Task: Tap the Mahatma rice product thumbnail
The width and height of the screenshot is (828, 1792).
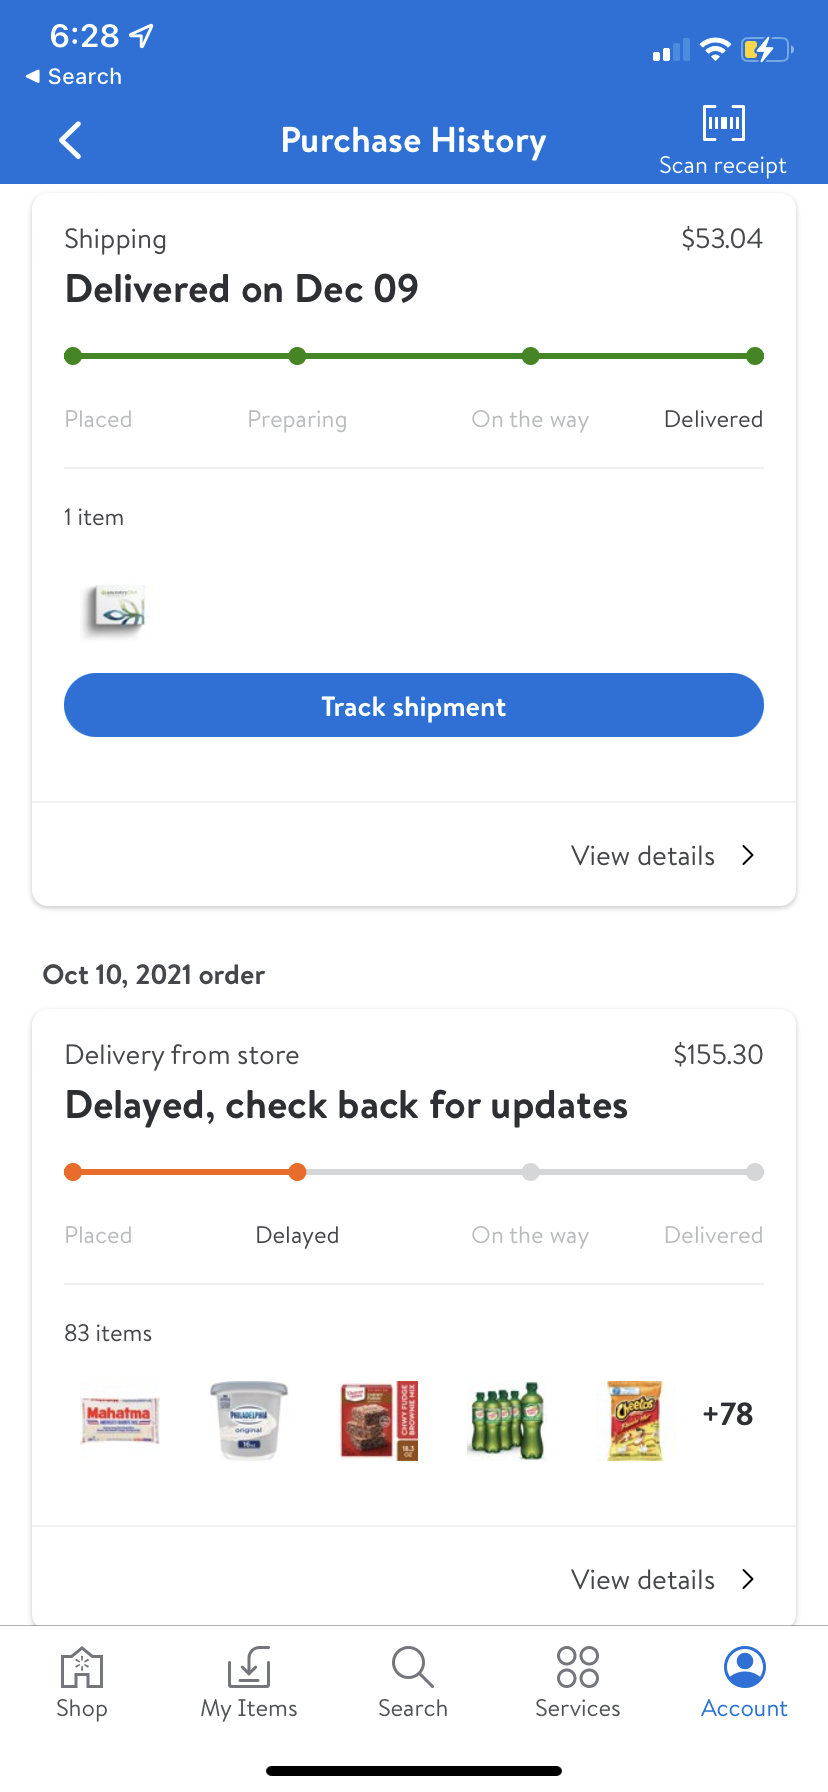Action: pos(119,1420)
